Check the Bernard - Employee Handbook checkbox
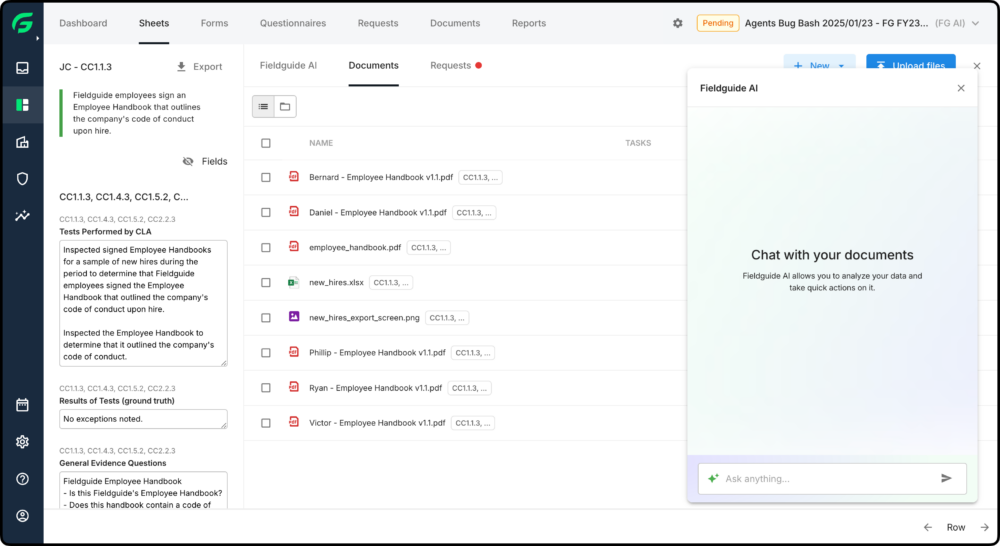This screenshot has height=546, width=1000. click(266, 177)
